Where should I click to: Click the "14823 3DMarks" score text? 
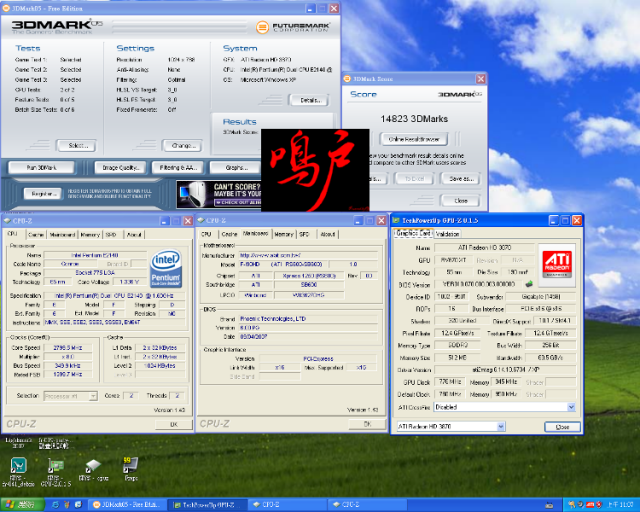414,119
